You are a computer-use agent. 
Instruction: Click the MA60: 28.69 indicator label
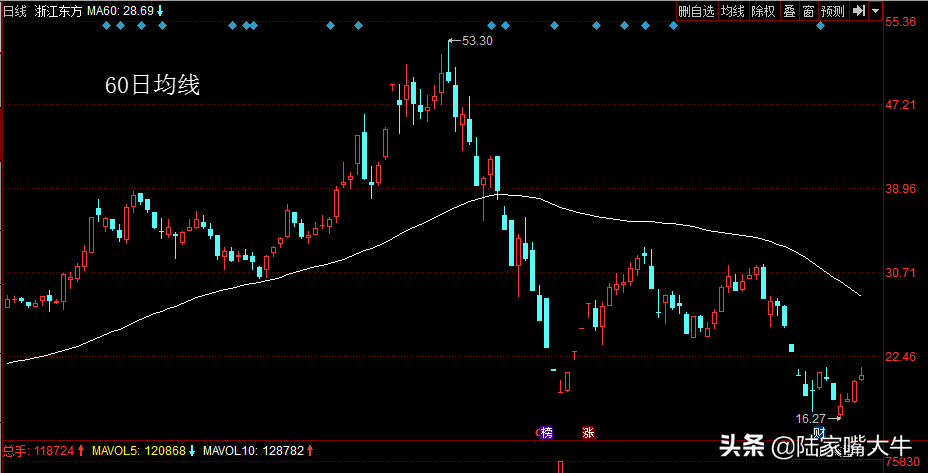click(125, 11)
